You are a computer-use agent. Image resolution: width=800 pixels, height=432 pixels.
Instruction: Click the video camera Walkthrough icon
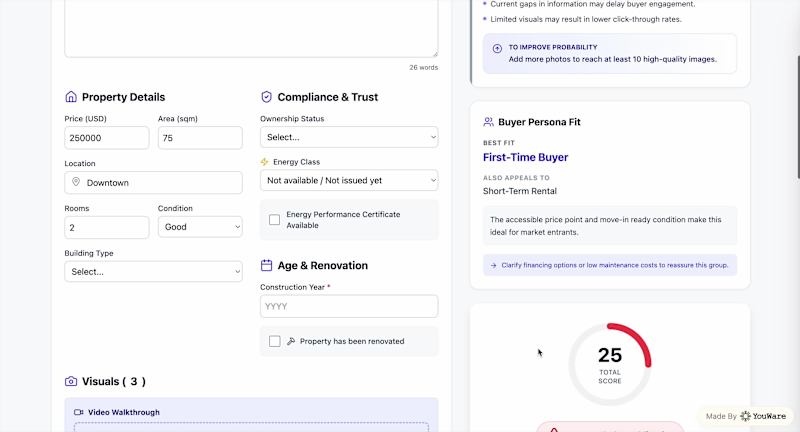coord(79,412)
